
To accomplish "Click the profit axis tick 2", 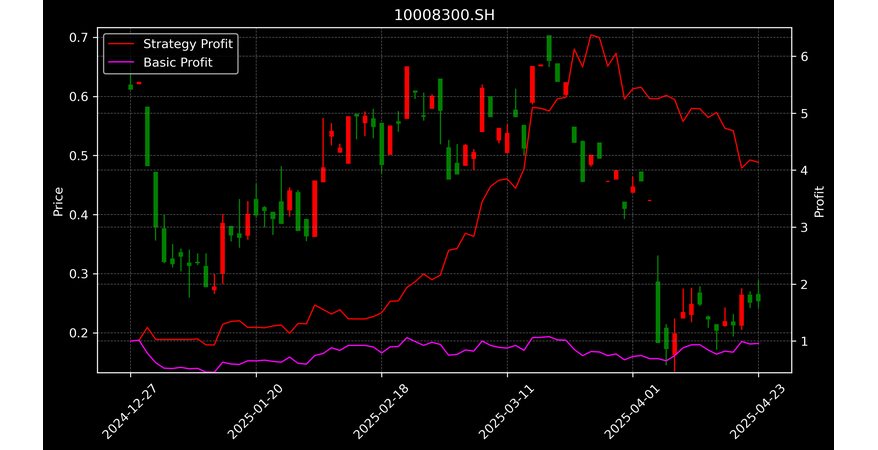I will pos(804,284).
